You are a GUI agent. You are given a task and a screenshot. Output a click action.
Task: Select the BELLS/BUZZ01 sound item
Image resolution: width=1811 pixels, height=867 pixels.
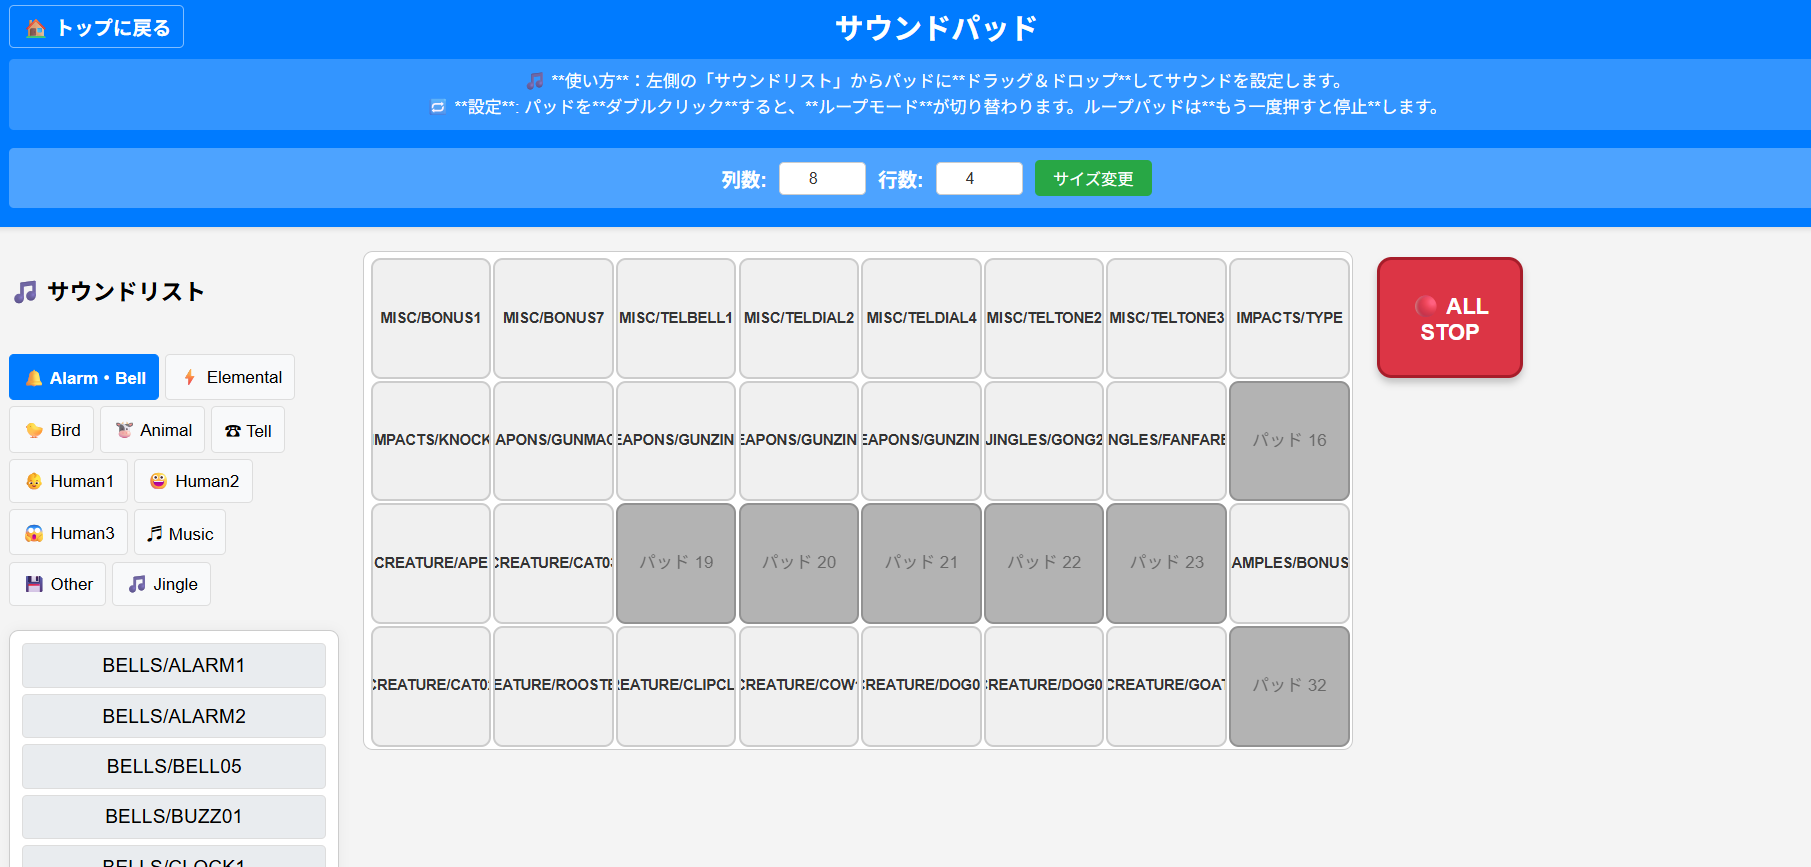tap(174, 816)
